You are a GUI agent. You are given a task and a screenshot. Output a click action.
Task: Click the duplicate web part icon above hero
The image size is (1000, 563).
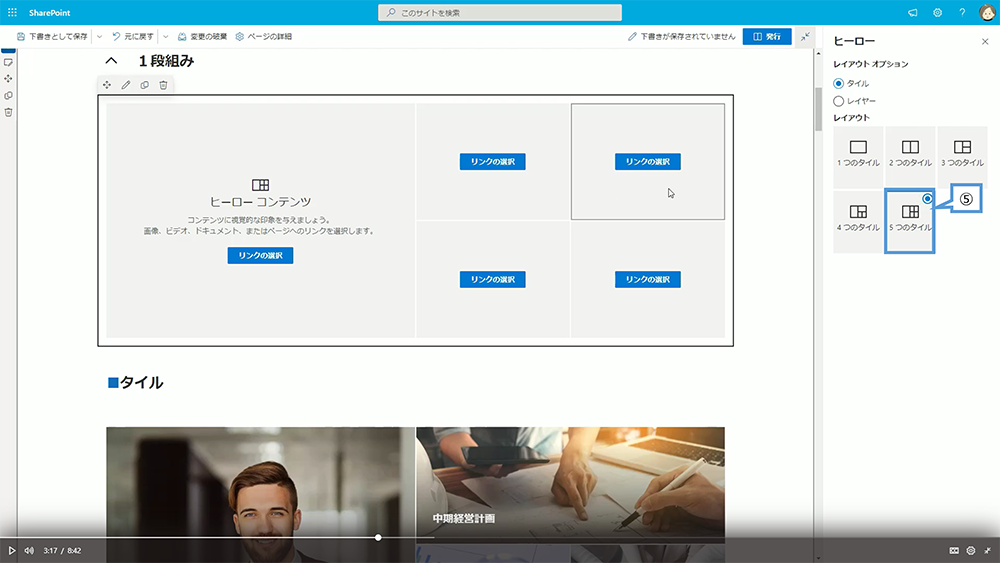[x=145, y=85]
